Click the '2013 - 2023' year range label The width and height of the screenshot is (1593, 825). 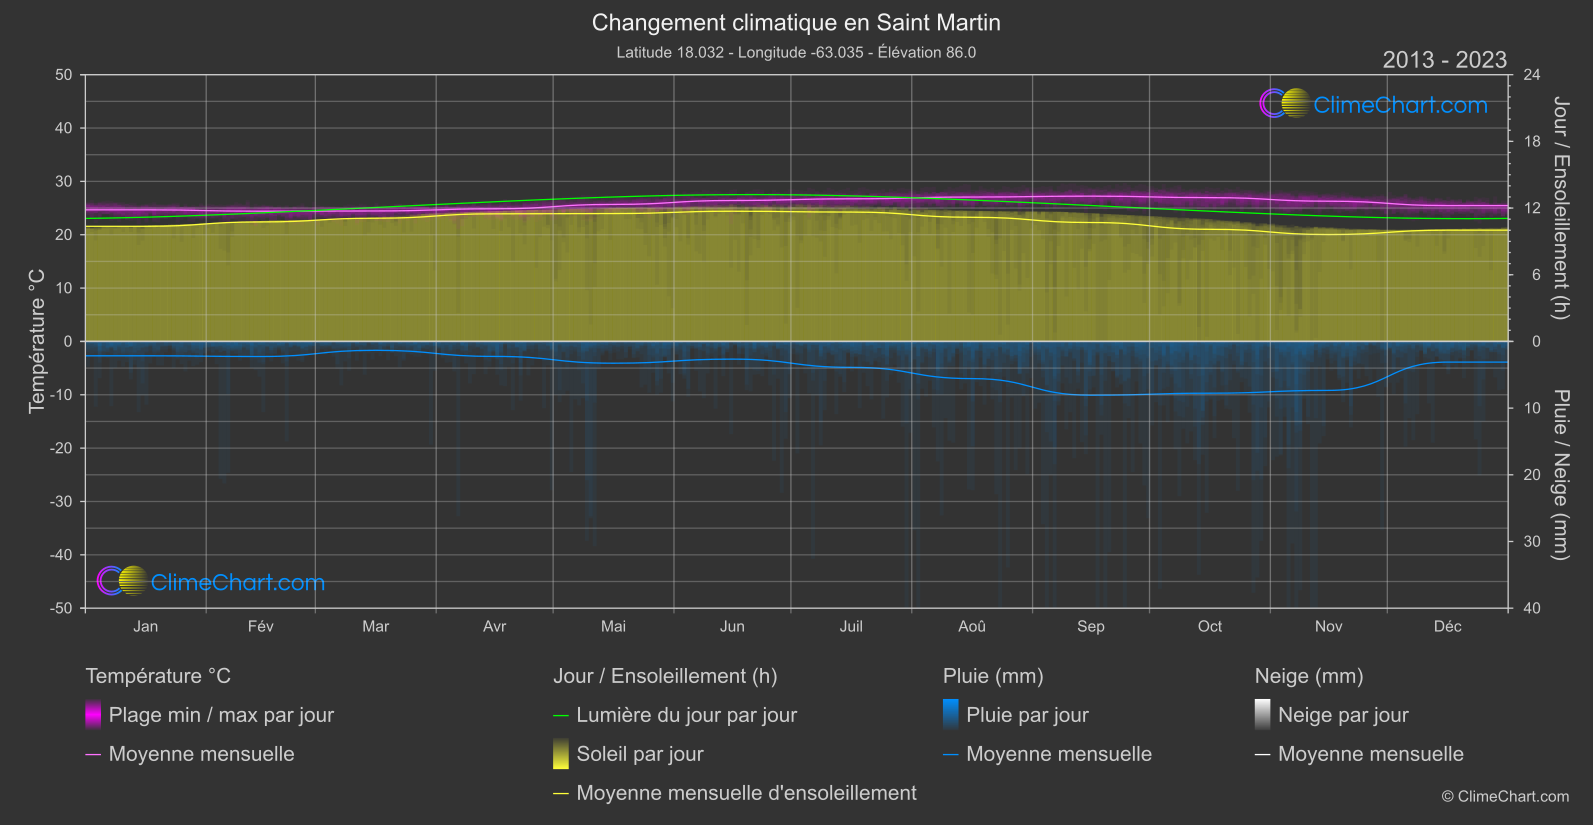point(1444,60)
